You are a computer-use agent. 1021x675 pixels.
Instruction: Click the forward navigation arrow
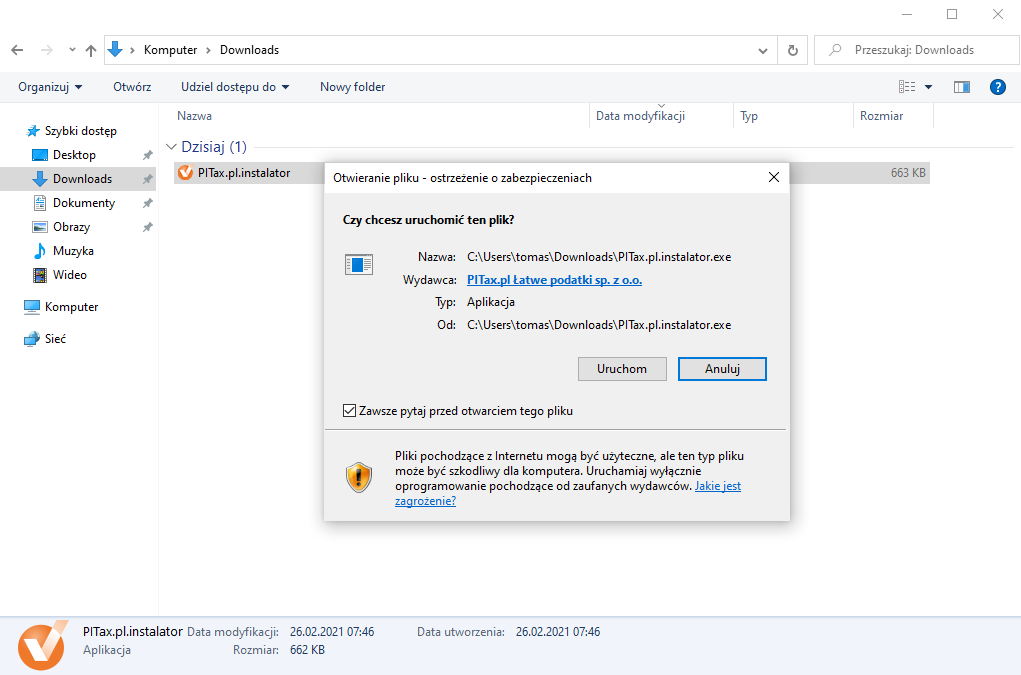[x=46, y=50]
